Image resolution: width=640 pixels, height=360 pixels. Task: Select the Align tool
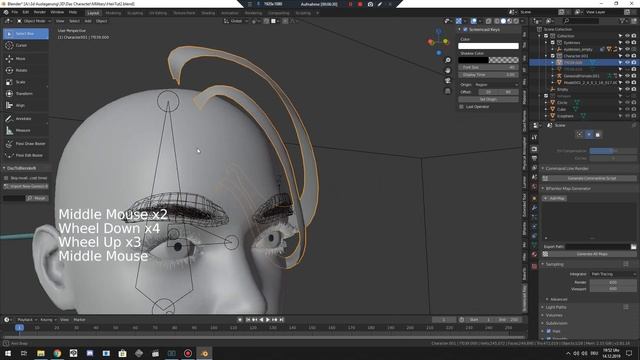[x=25, y=105]
